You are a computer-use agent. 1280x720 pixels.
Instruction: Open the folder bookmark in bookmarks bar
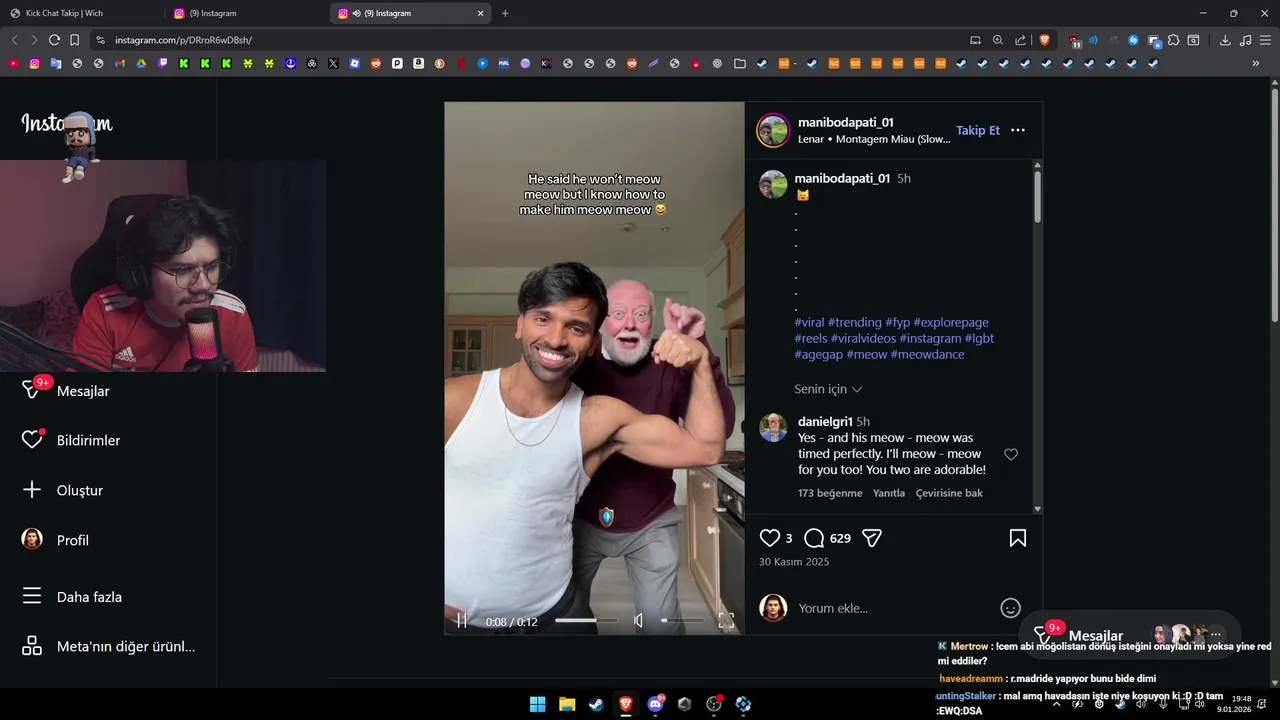pyautogui.click(x=739, y=63)
